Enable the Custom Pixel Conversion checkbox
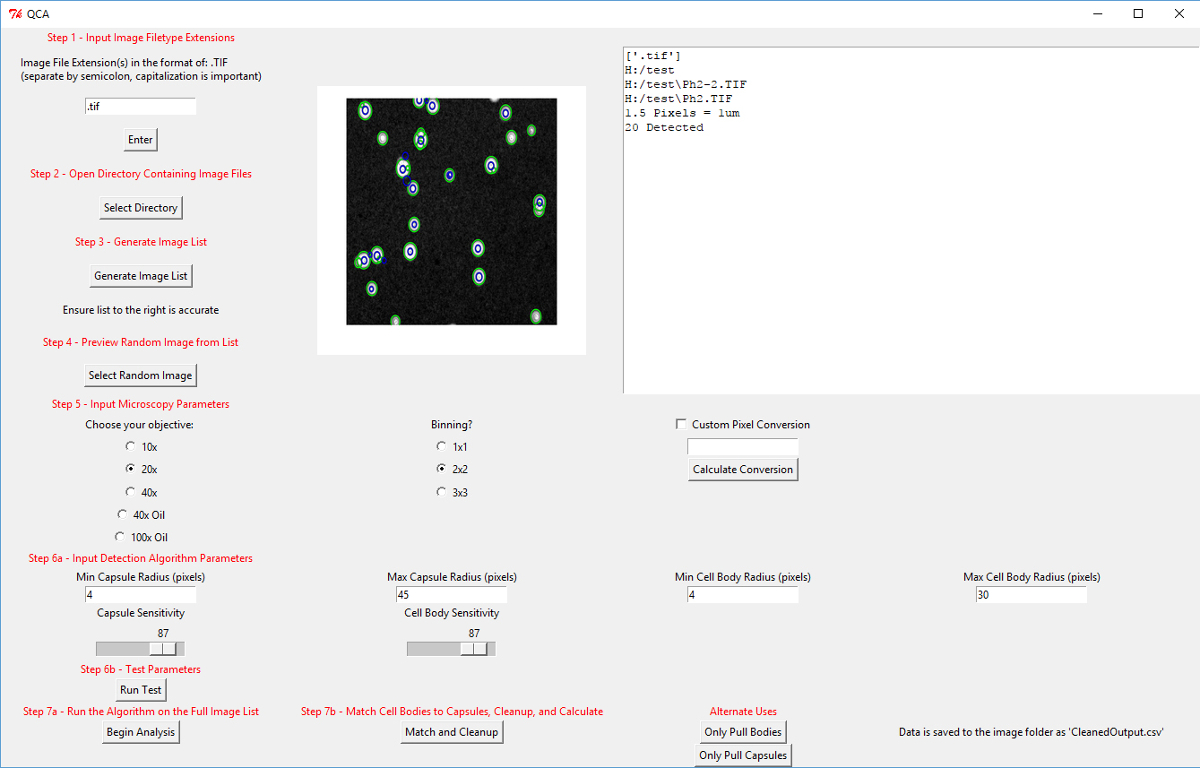Image resolution: width=1200 pixels, height=768 pixels. tap(682, 425)
